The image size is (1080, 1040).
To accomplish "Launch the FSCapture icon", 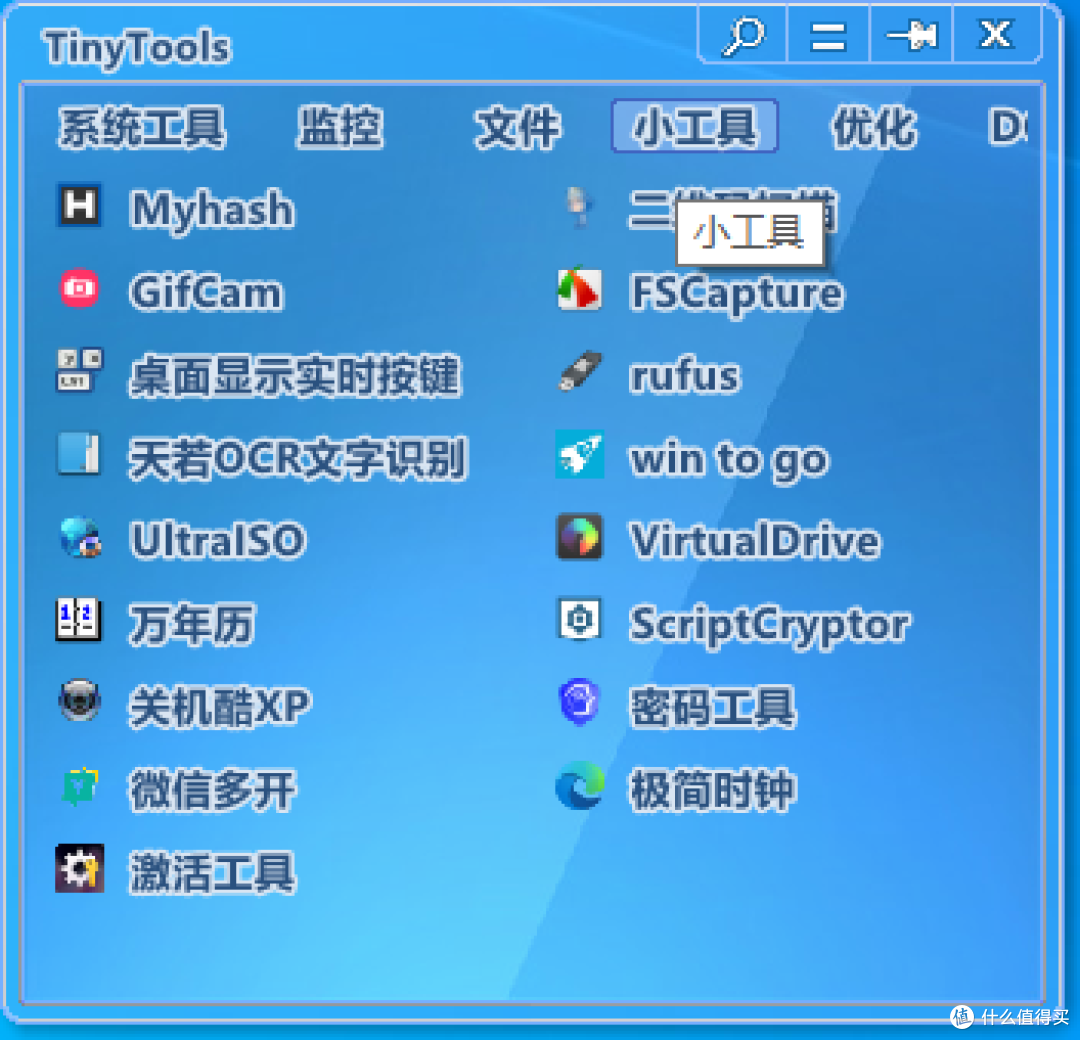I will tap(579, 289).
